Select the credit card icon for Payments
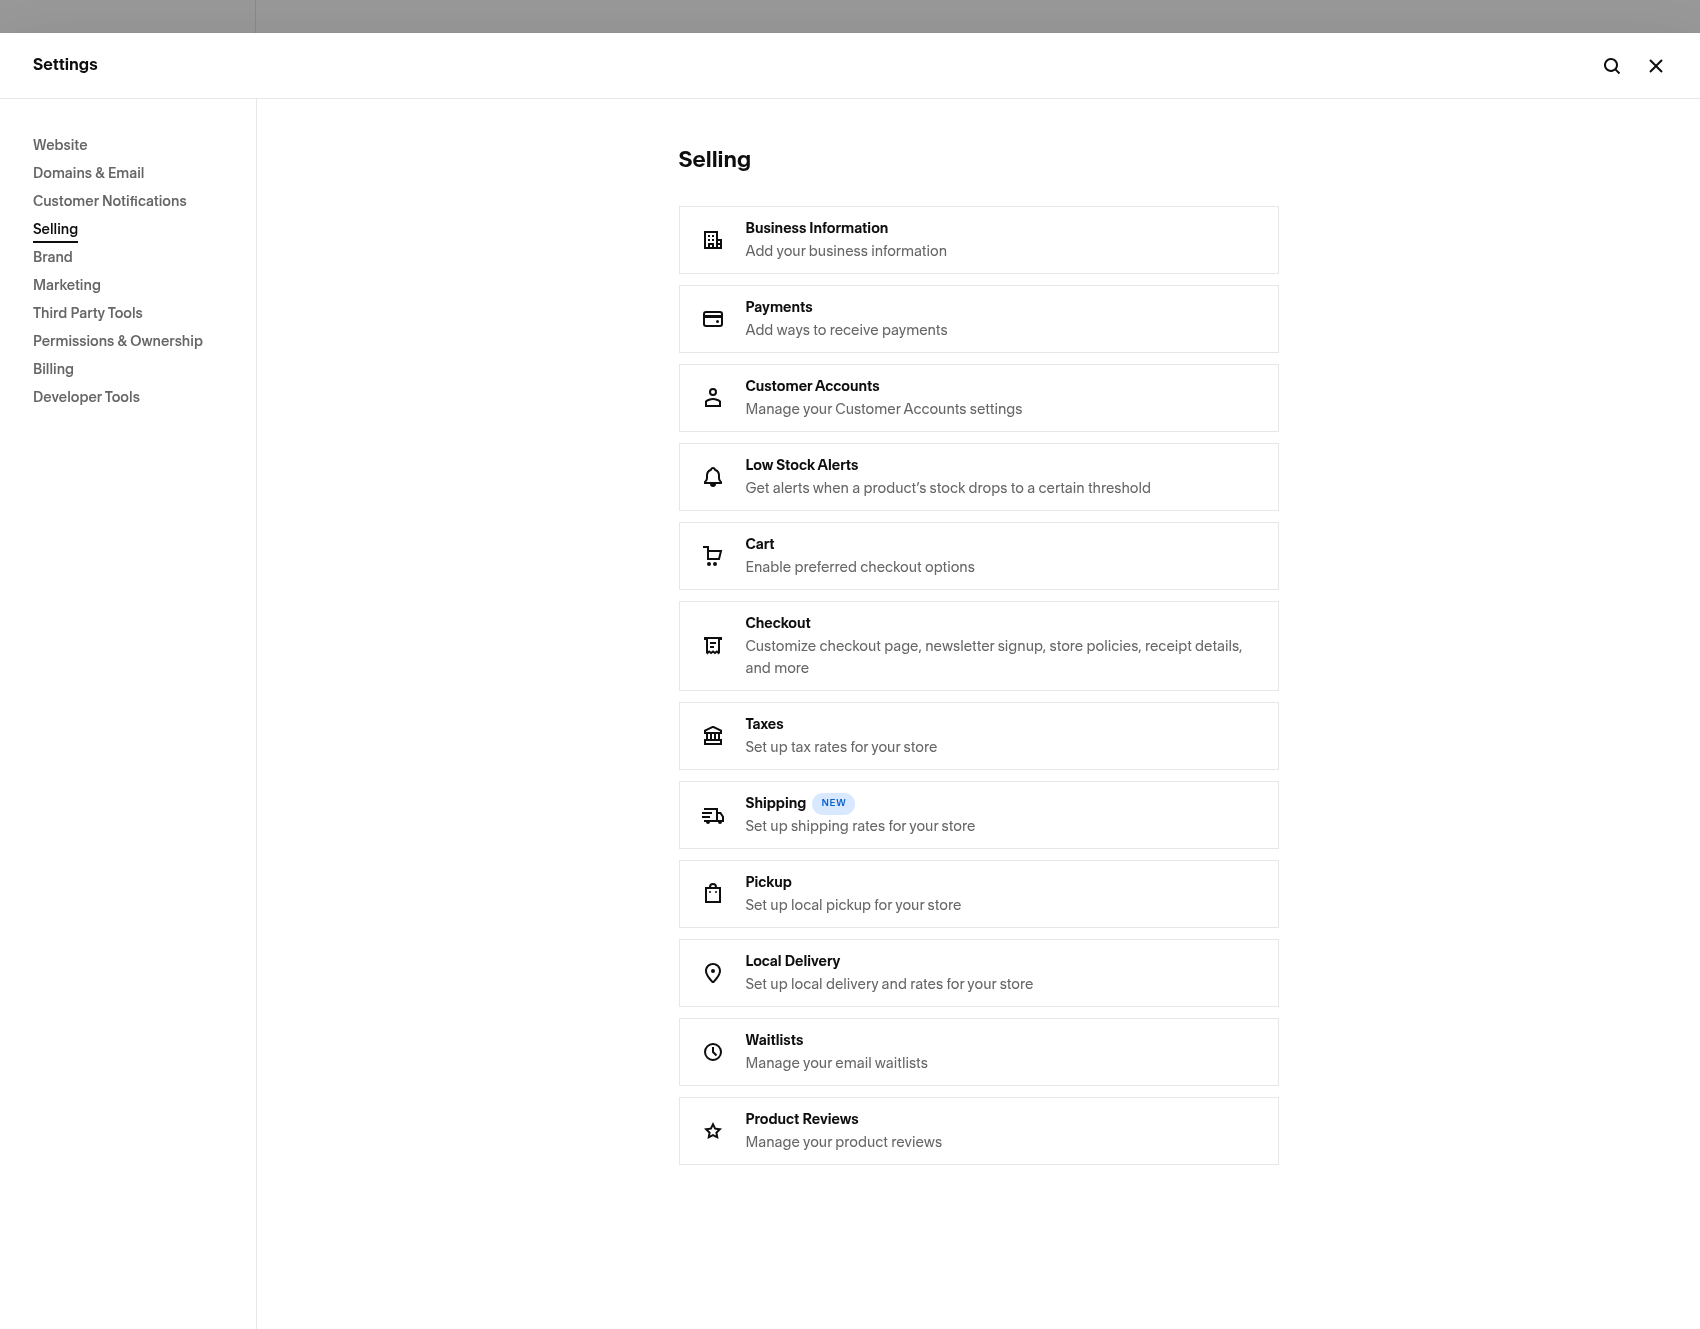This screenshot has width=1700, height=1329. 713,318
